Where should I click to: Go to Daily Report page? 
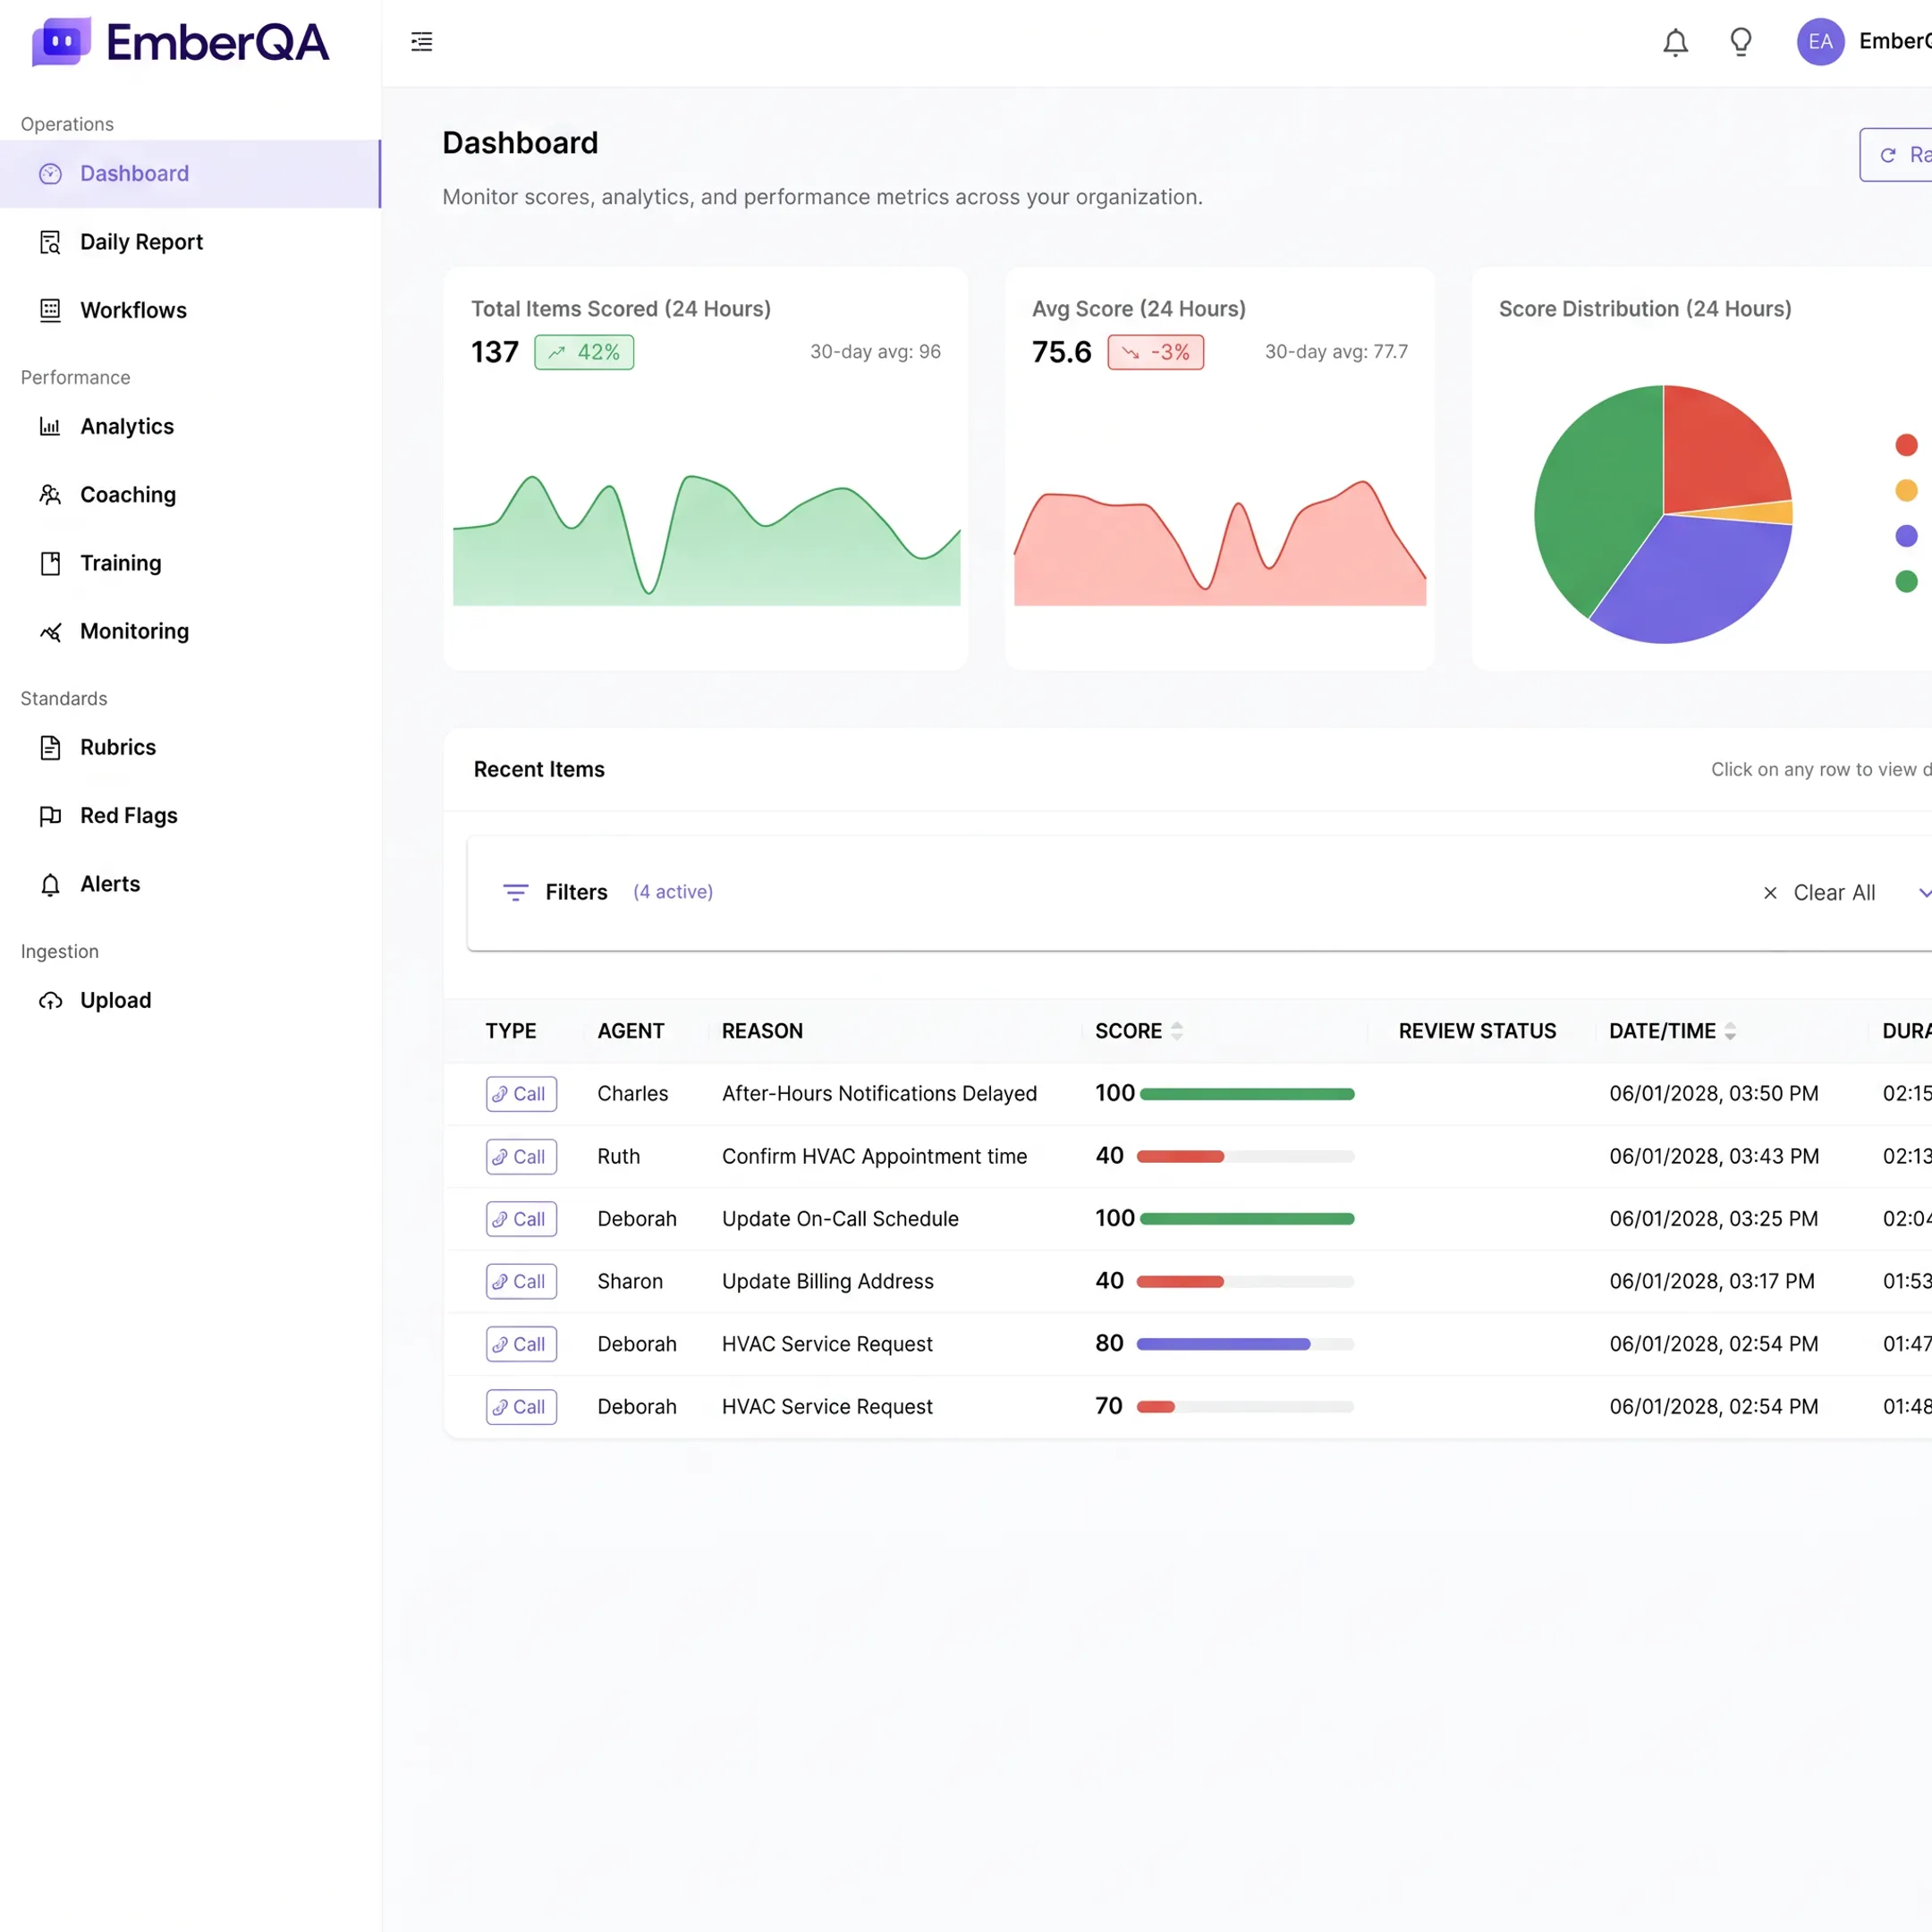(x=190, y=242)
